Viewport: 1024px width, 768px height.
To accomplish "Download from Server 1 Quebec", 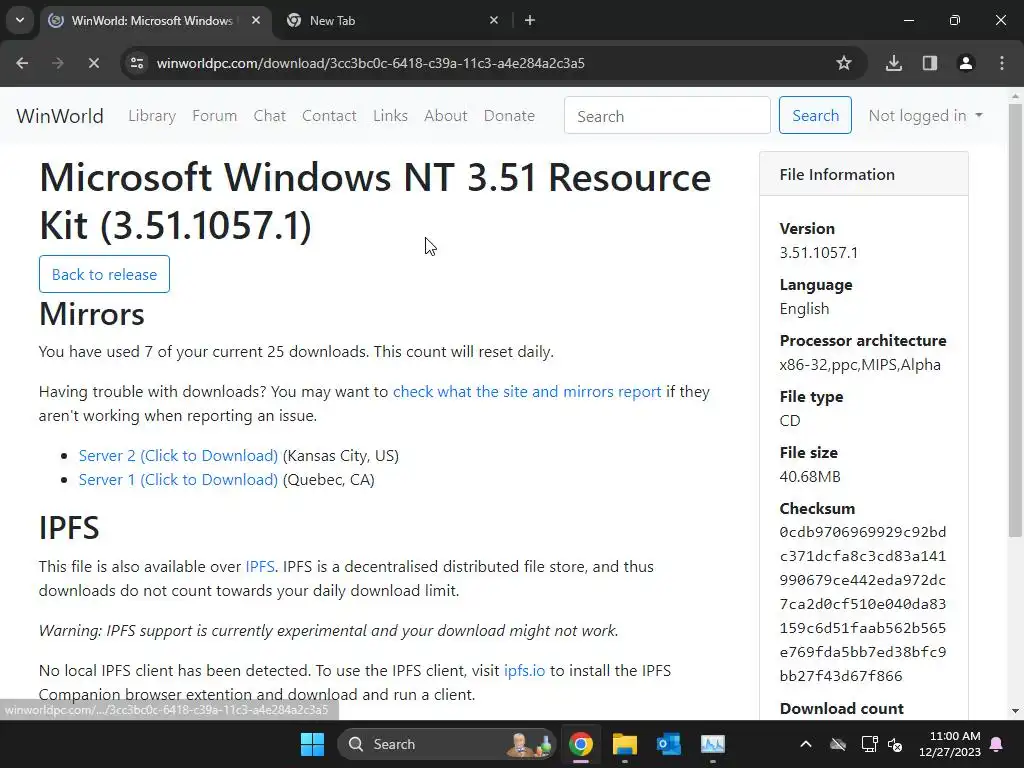I will (x=178, y=480).
